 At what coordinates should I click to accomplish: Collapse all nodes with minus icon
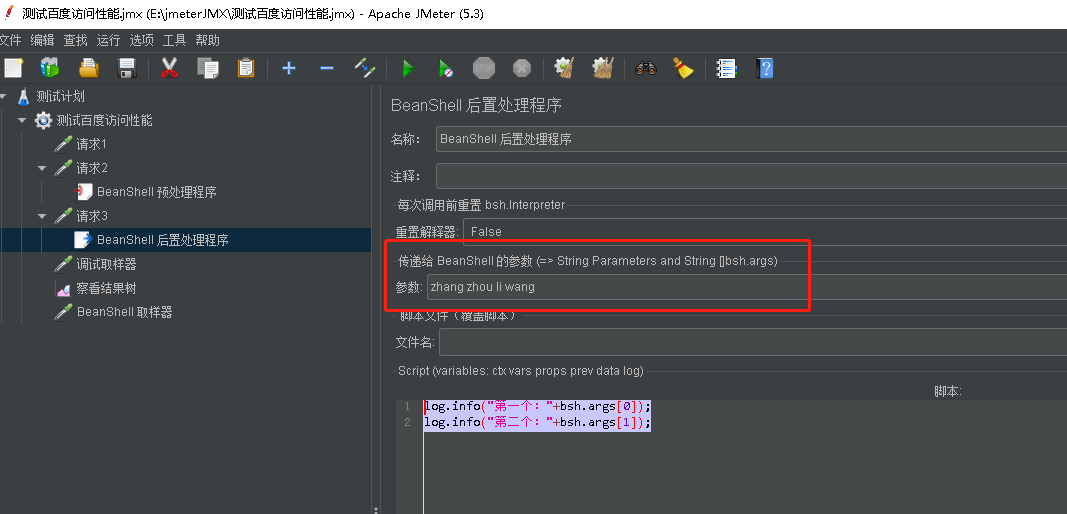coord(327,68)
